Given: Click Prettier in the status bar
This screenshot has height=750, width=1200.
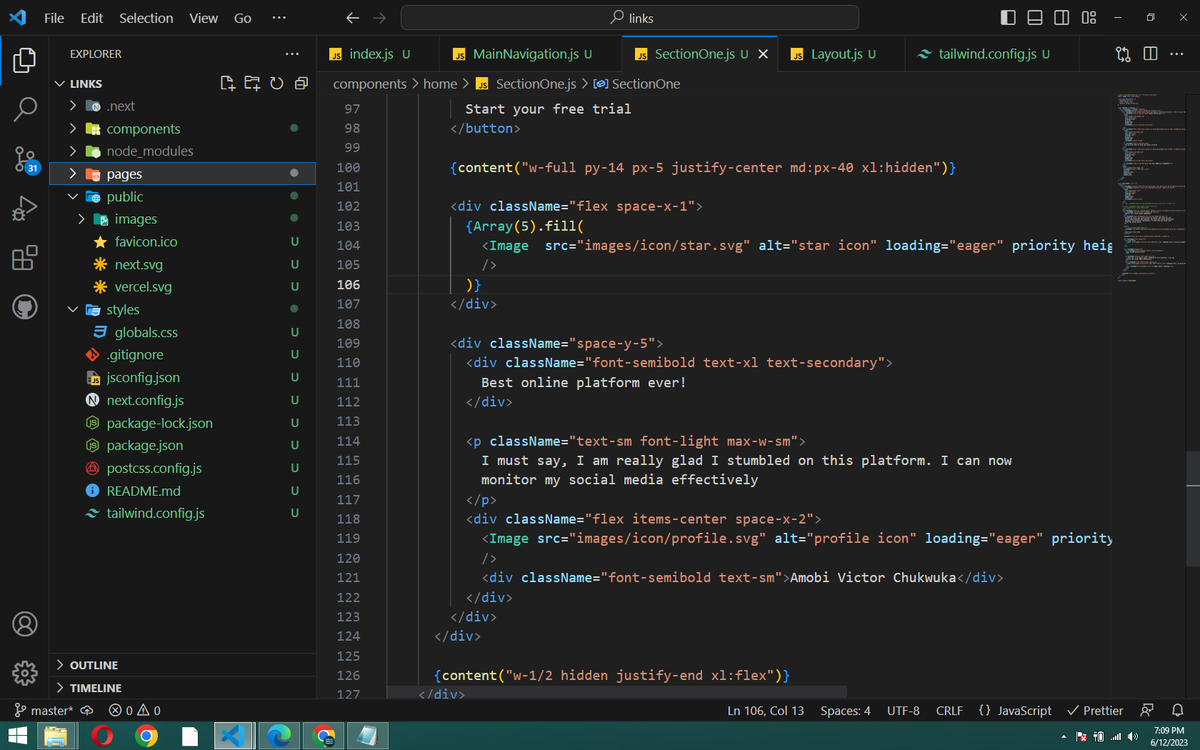Looking at the screenshot, I should click(1095, 710).
